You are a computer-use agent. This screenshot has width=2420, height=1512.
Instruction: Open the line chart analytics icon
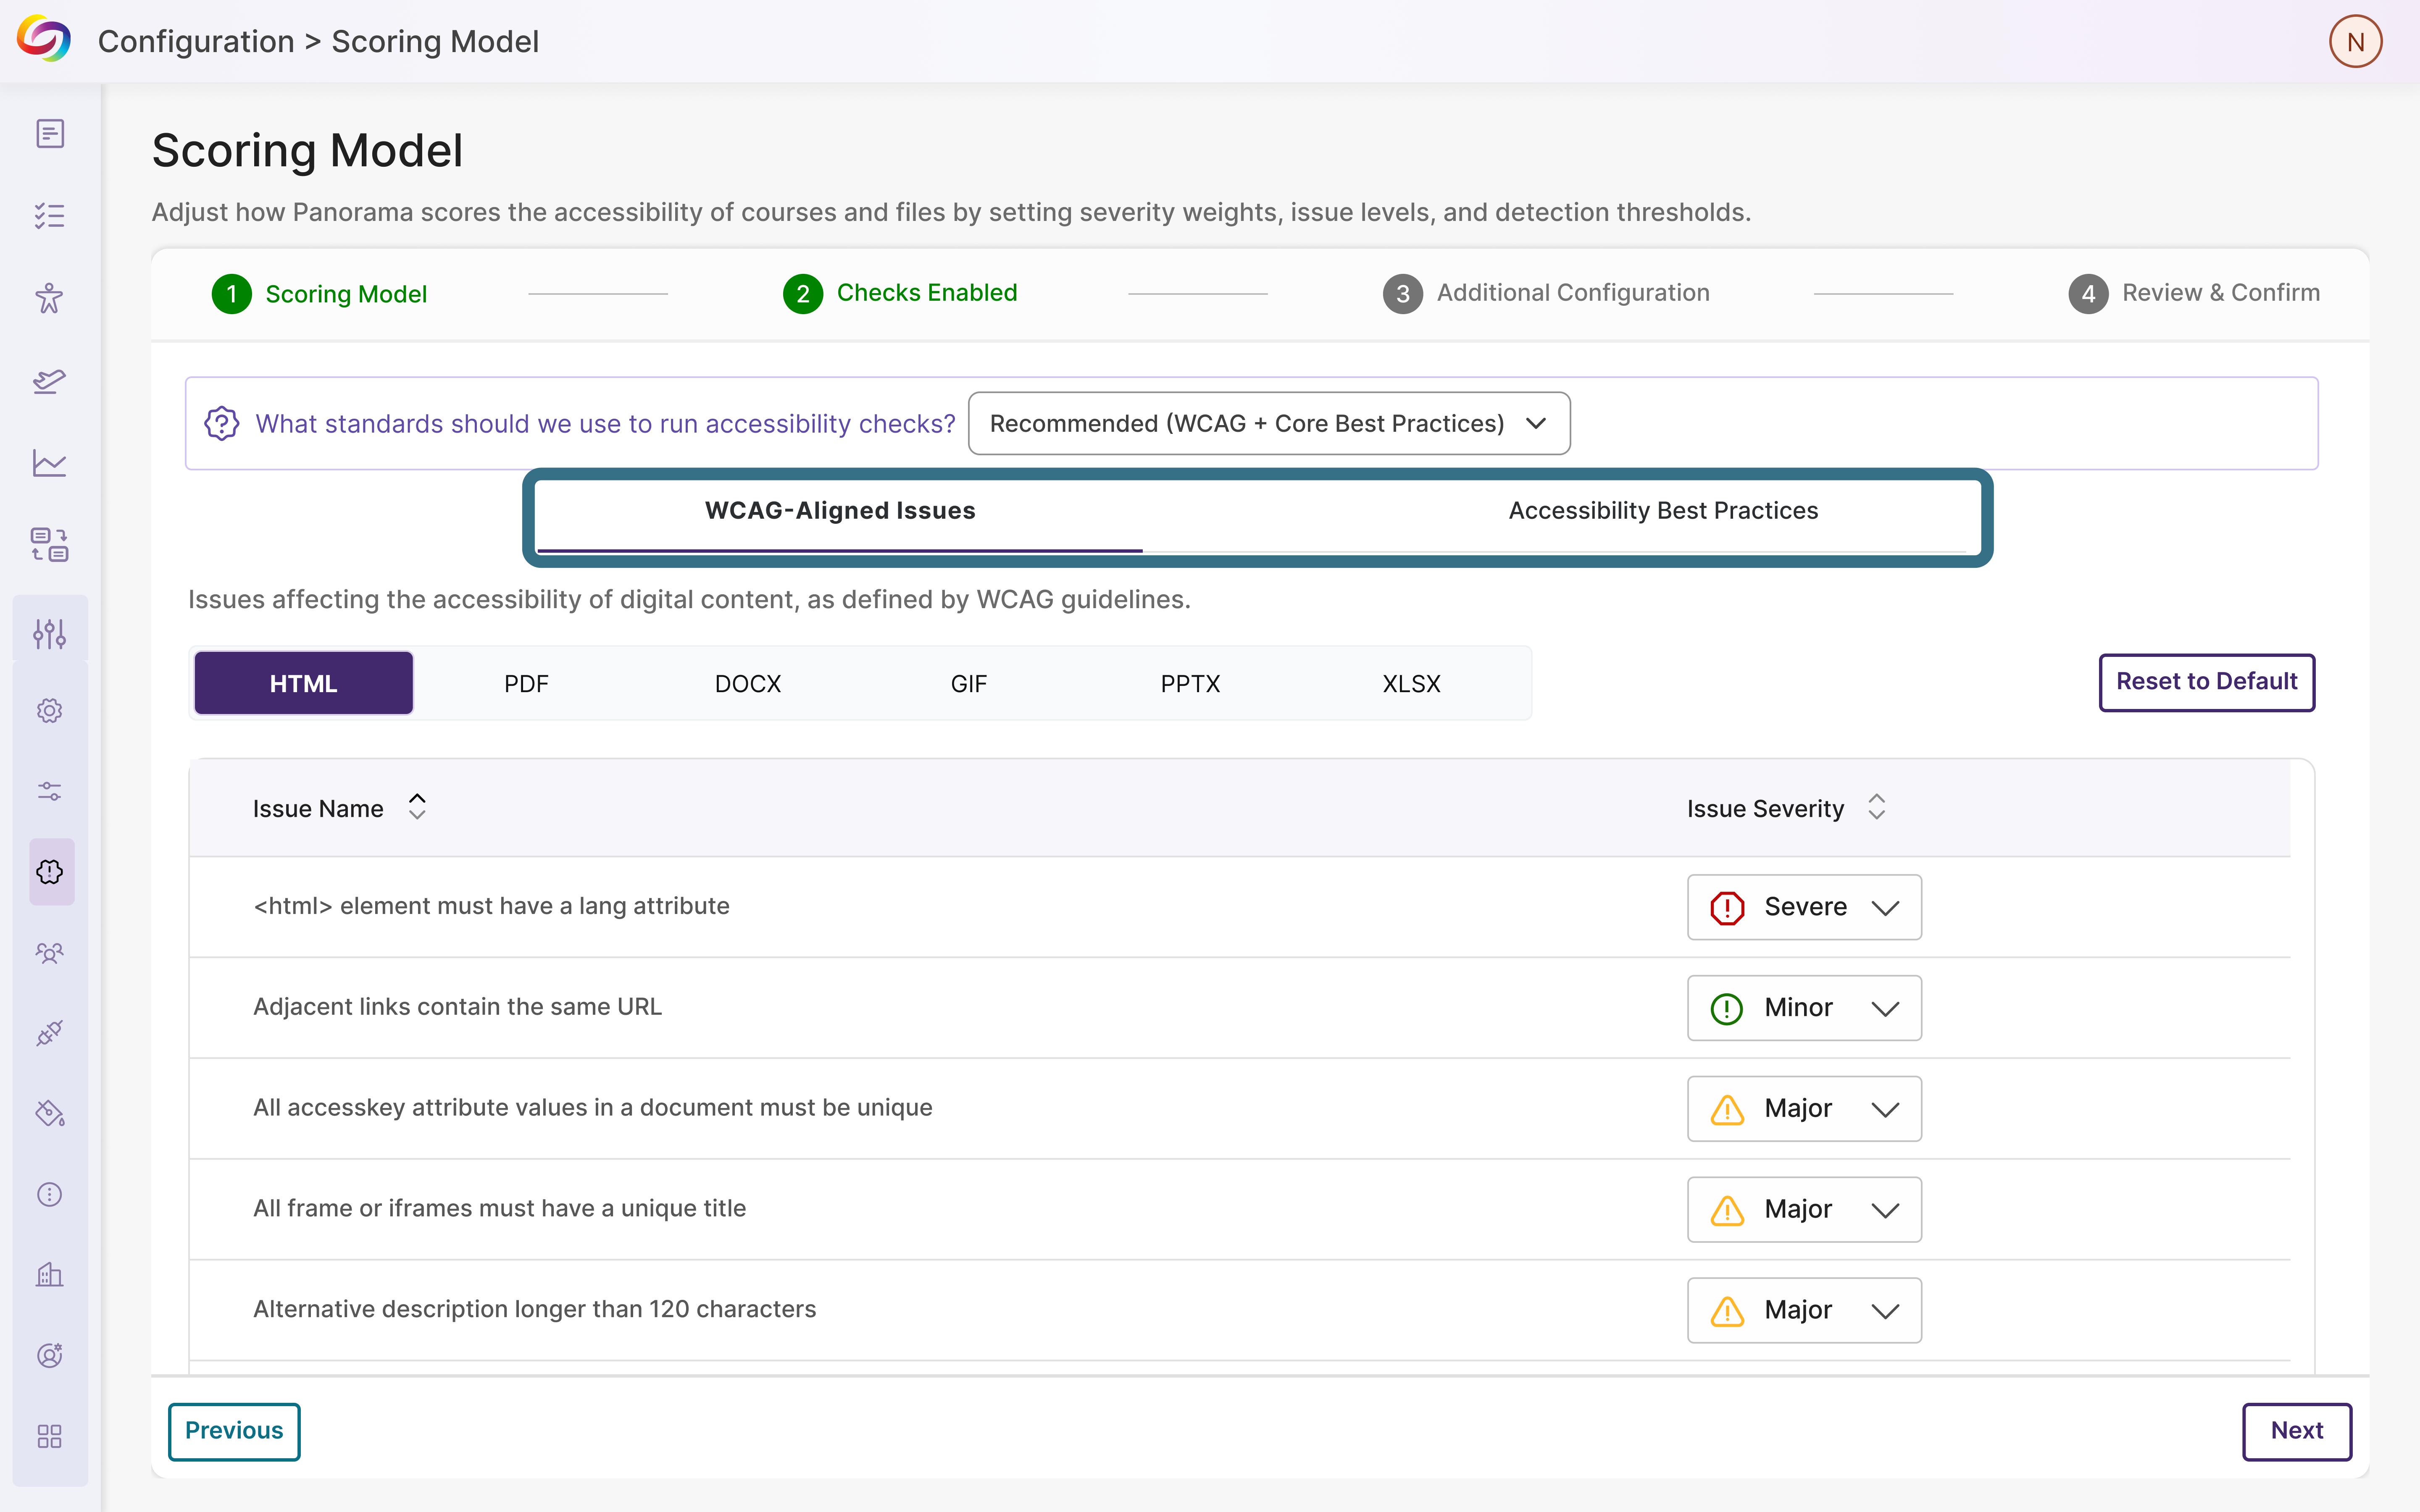50,463
